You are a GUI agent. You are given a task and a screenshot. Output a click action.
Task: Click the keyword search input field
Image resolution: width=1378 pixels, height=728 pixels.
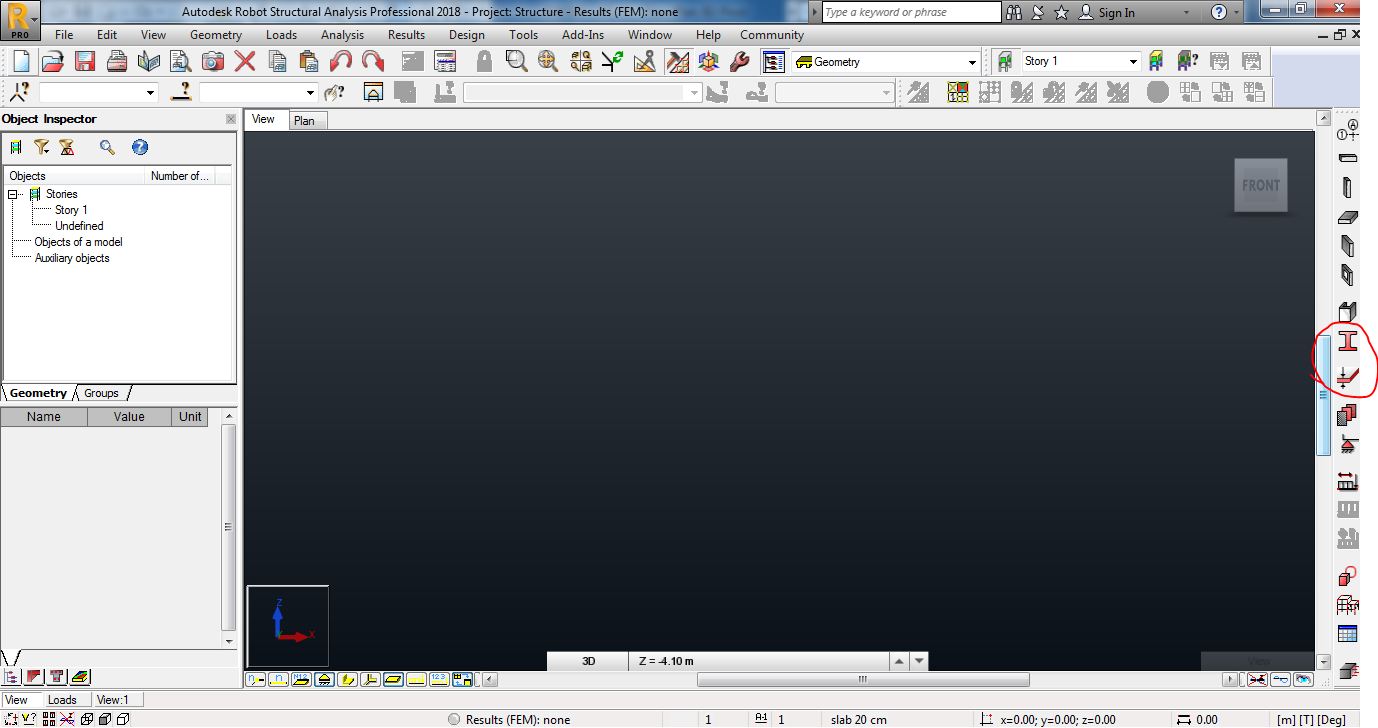tap(911, 12)
